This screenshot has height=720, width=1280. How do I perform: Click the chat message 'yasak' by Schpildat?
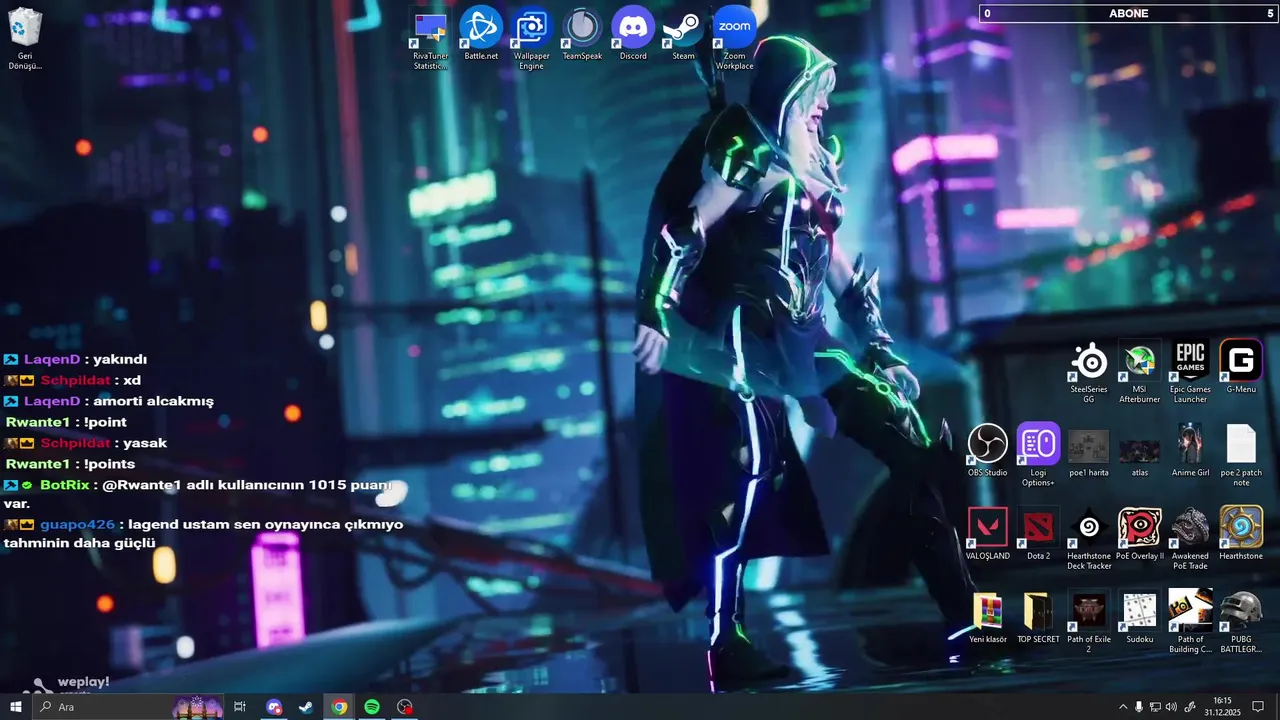pos(145,443)
